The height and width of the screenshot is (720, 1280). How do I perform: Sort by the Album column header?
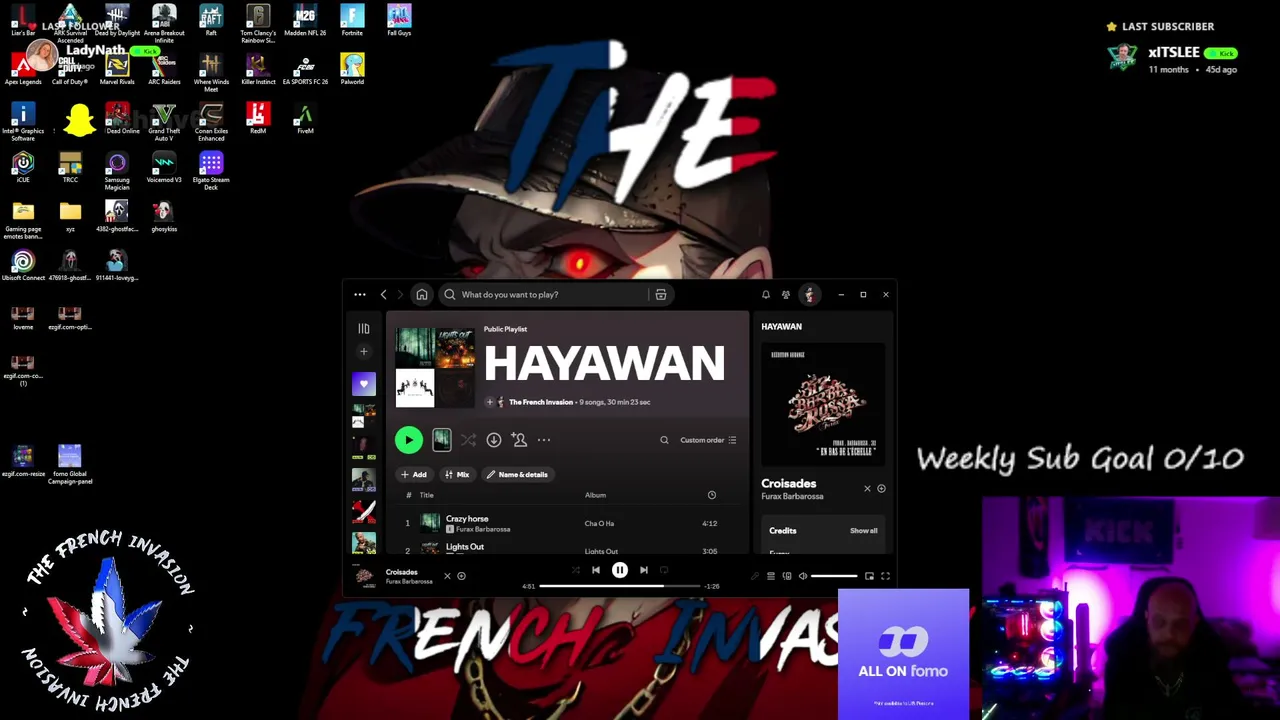(595, 495)
